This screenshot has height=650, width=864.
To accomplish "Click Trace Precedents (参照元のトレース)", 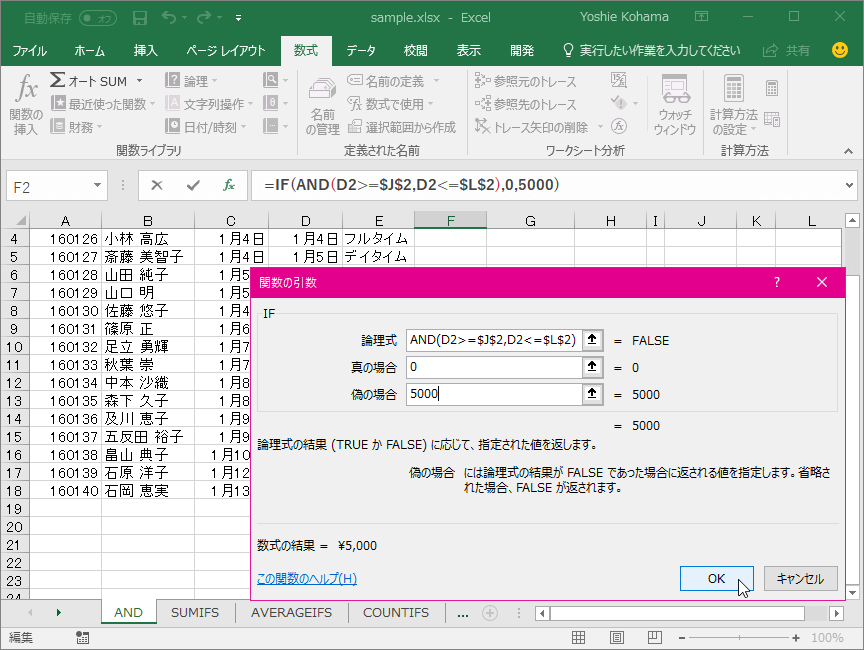I will 525,81.
